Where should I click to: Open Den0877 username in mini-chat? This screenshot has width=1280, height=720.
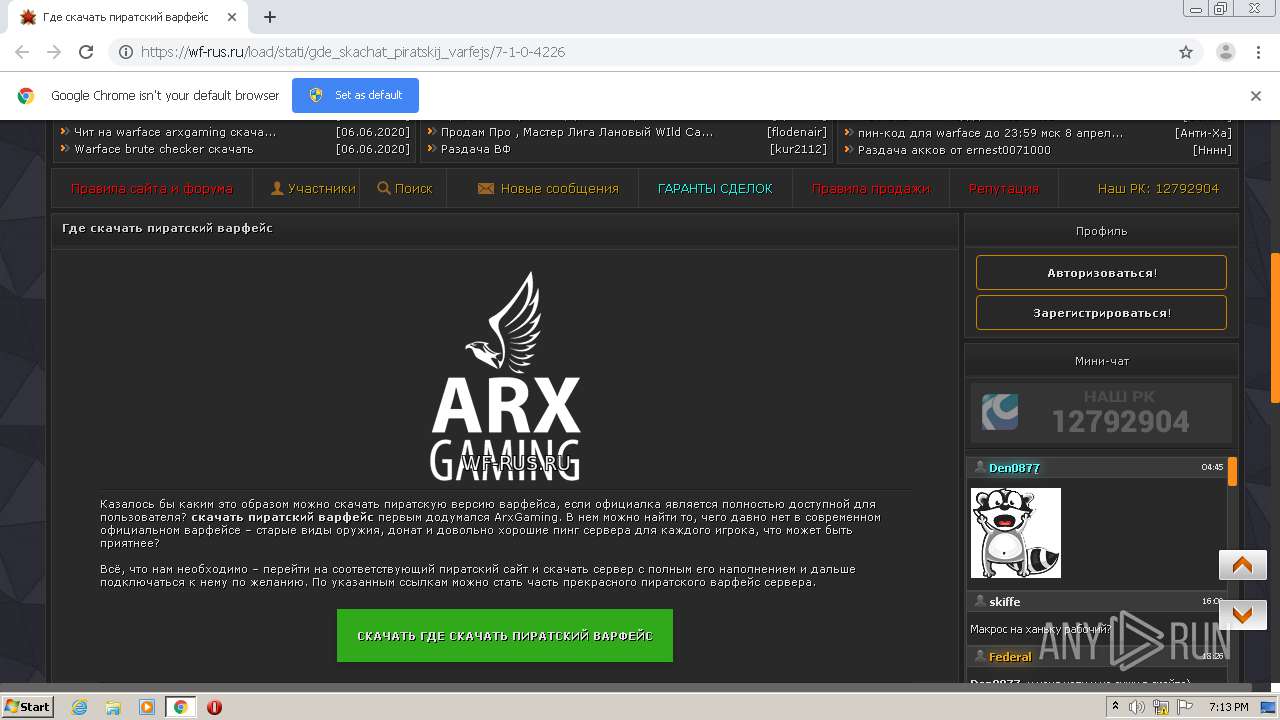coord(1014,467)
